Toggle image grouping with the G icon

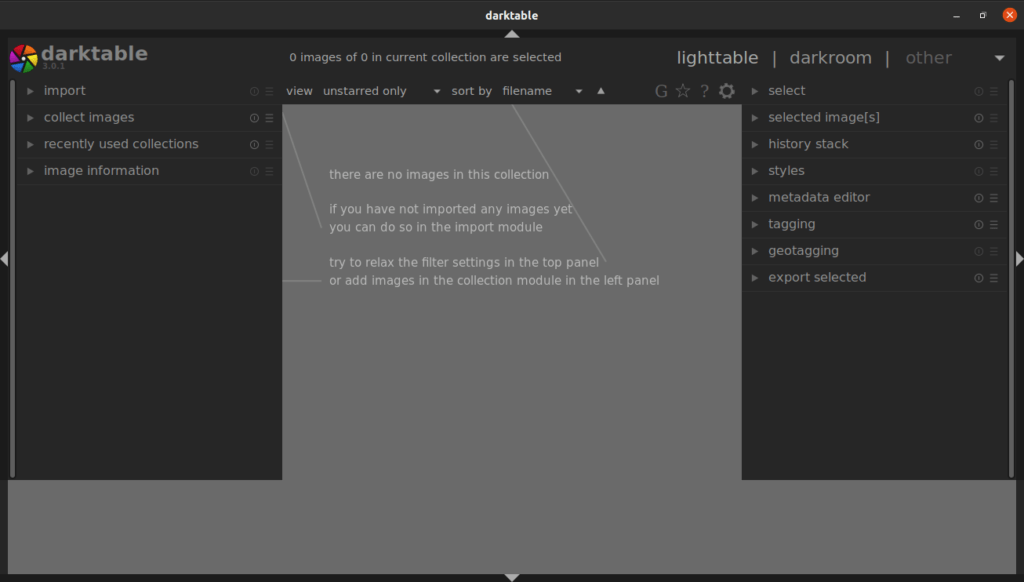click(x=661, y=91)
